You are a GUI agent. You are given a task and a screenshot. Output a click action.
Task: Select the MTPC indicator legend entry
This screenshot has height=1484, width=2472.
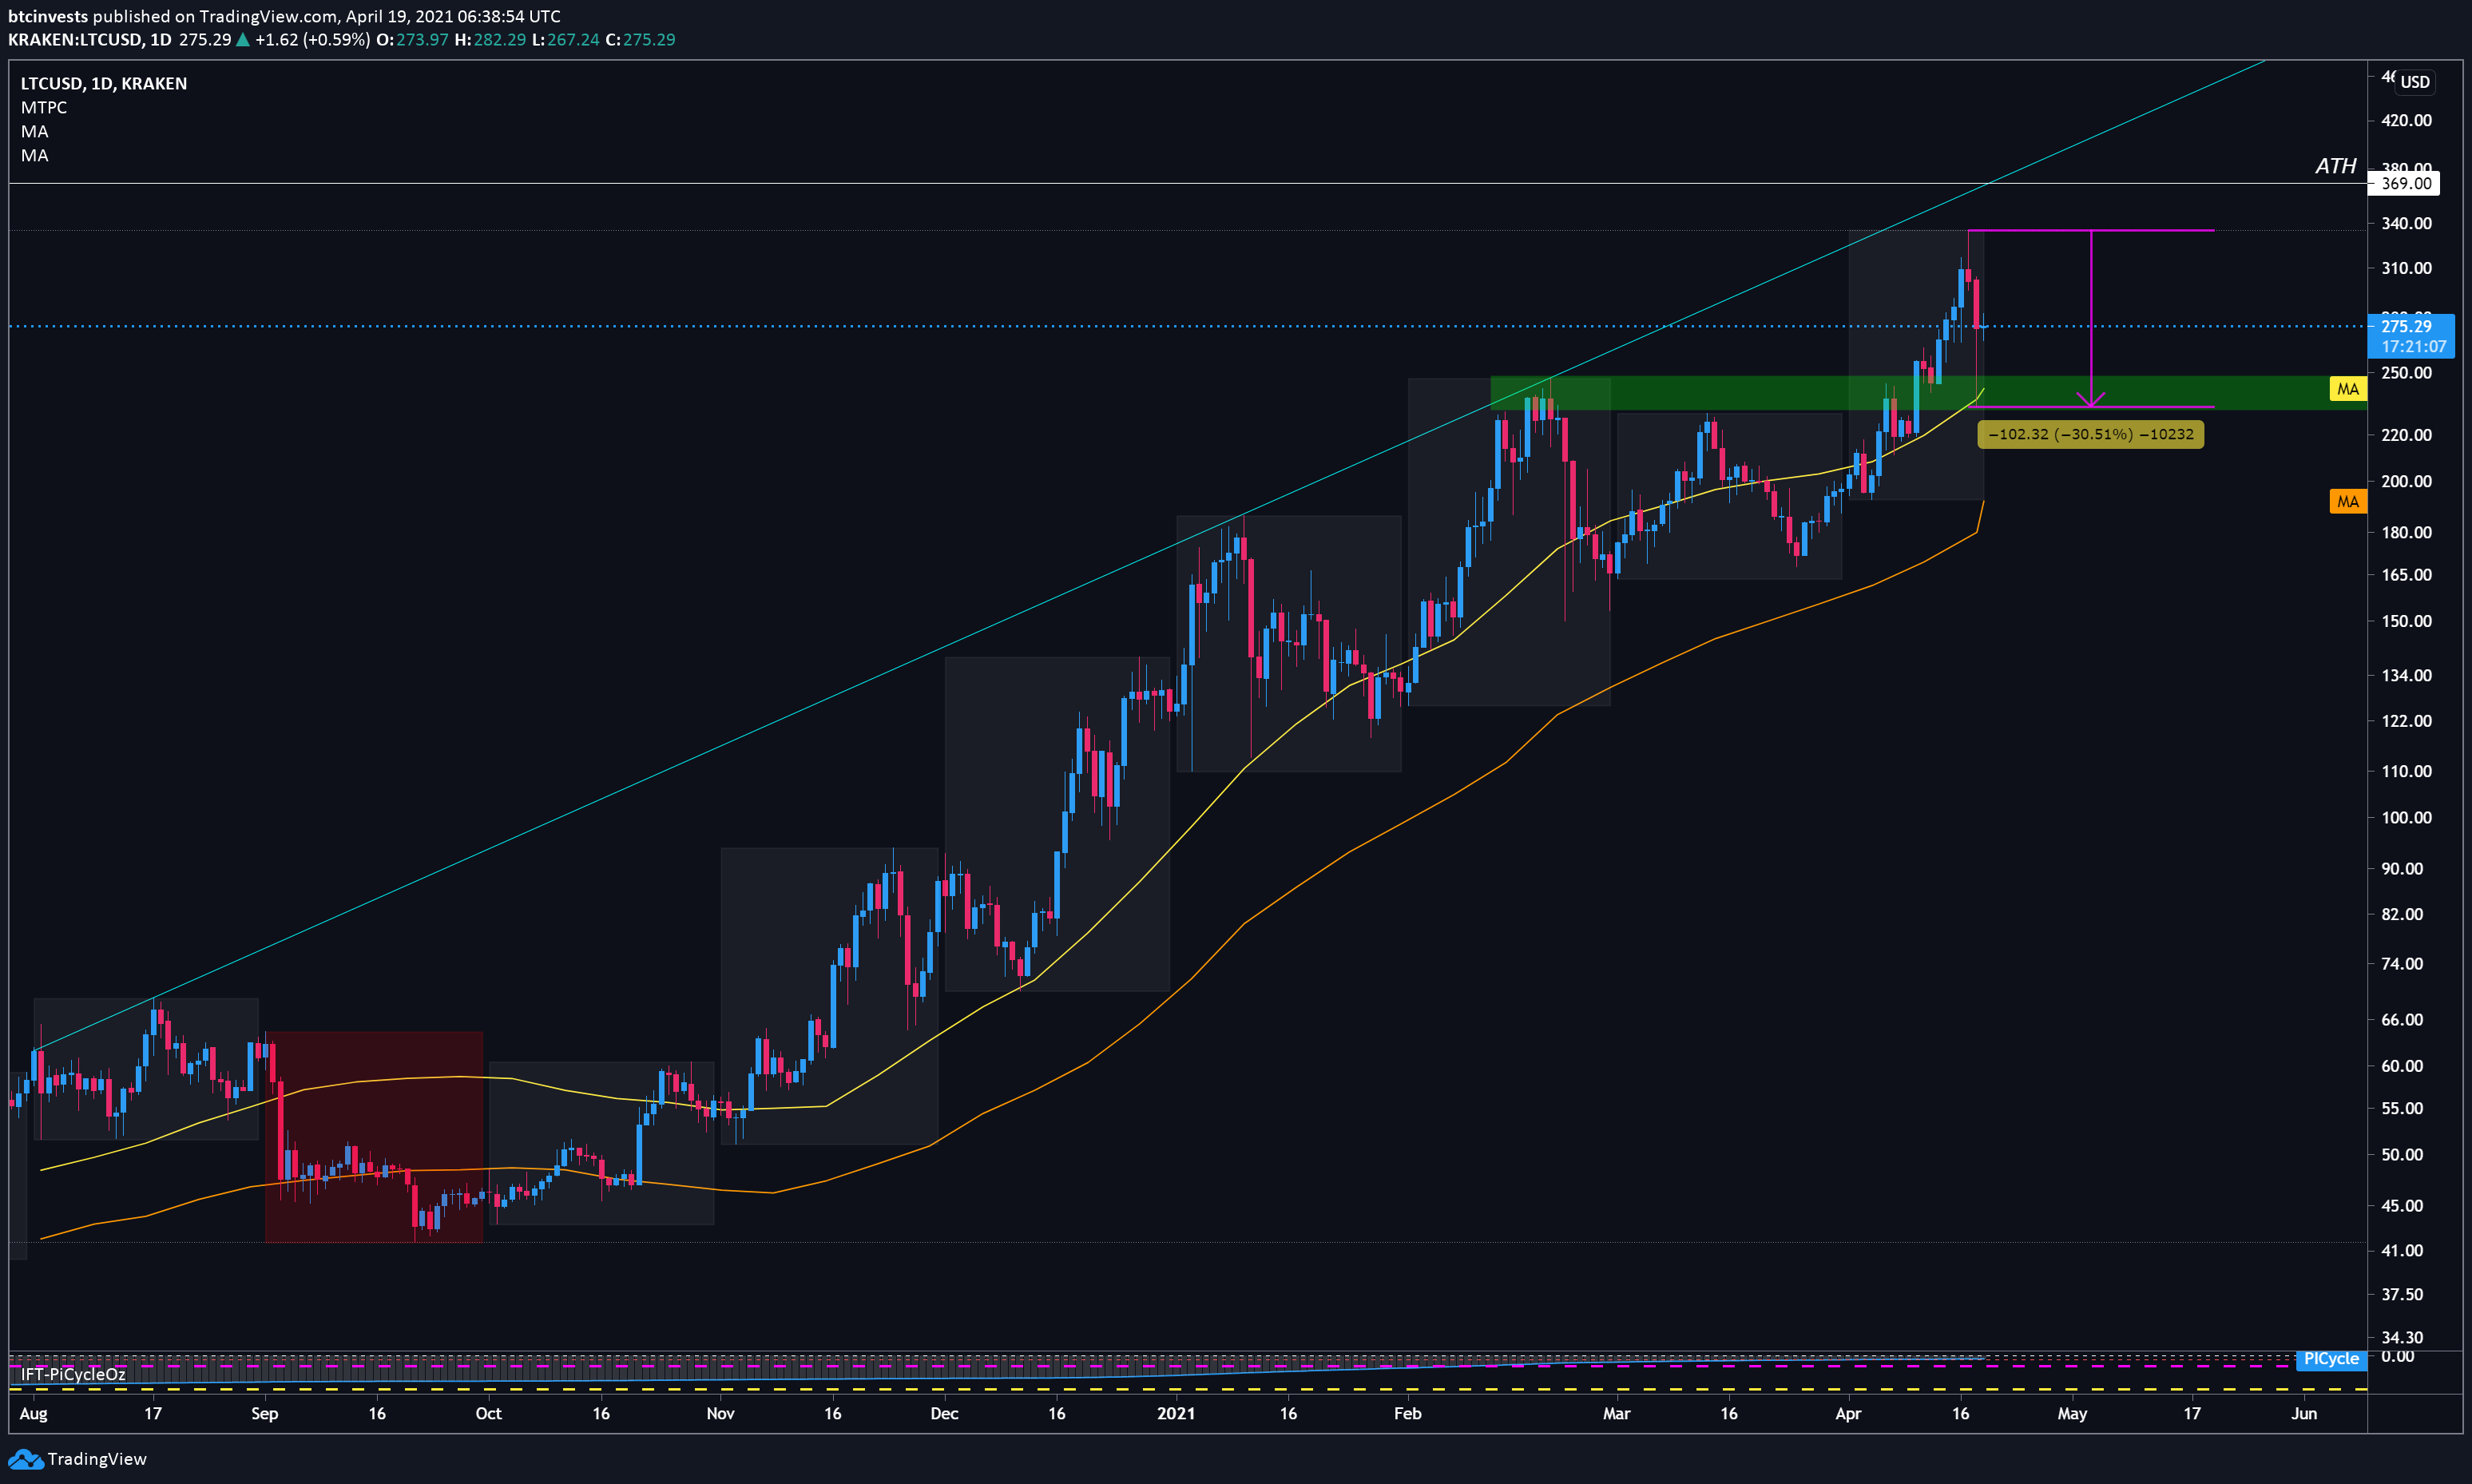coord(44,108)
